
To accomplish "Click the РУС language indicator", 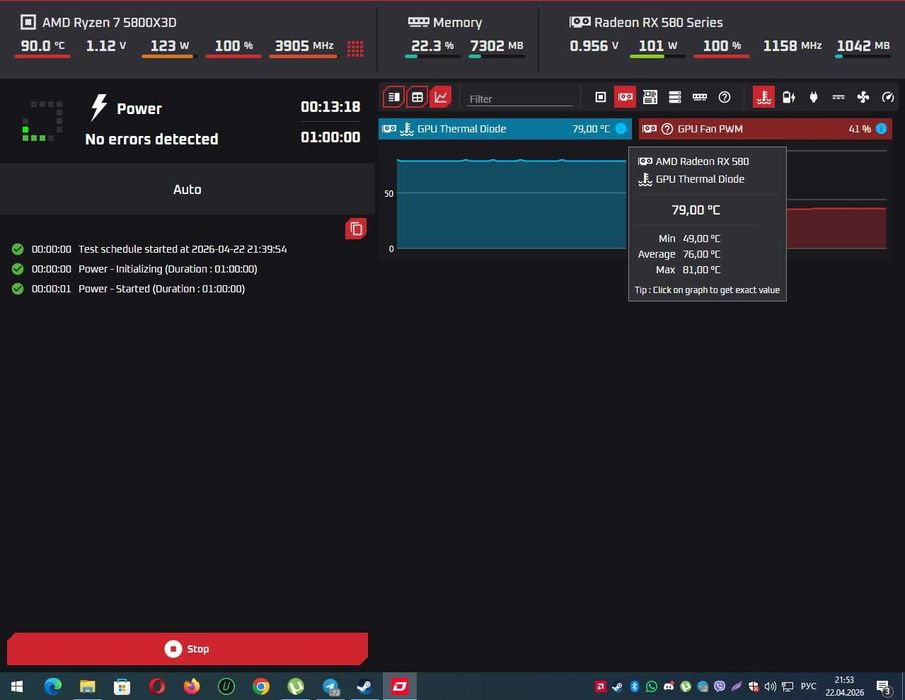I will (808, 686).
